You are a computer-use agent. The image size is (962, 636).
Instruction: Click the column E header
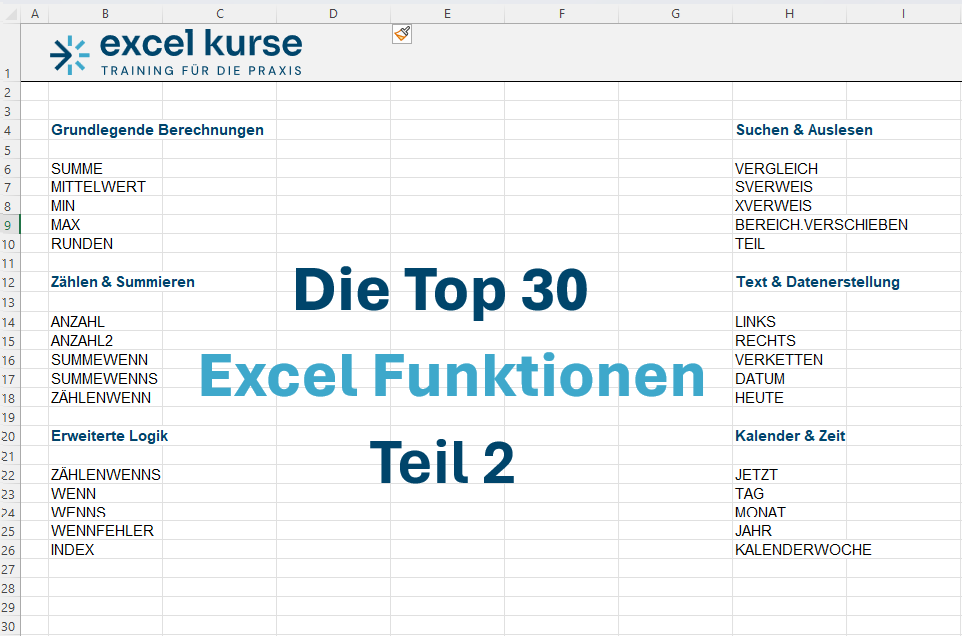[447, 12]
